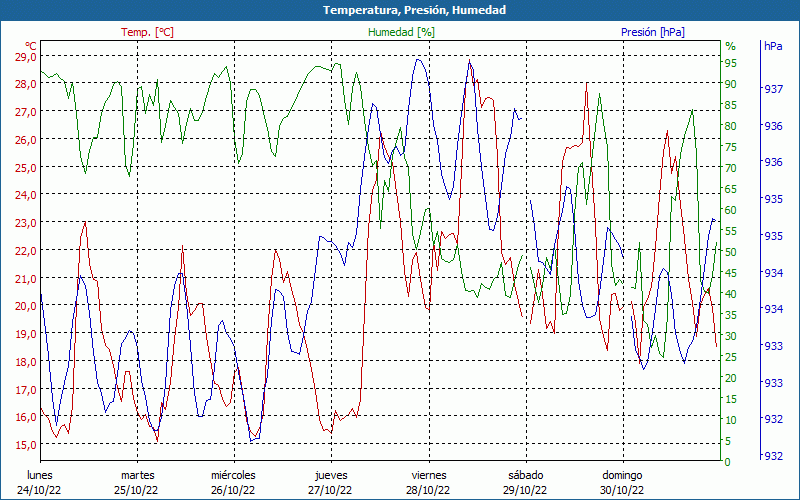Click the '80' humidity axis tick
The width and height of the screenshot is (800, 500).
(x=731, y=126)
